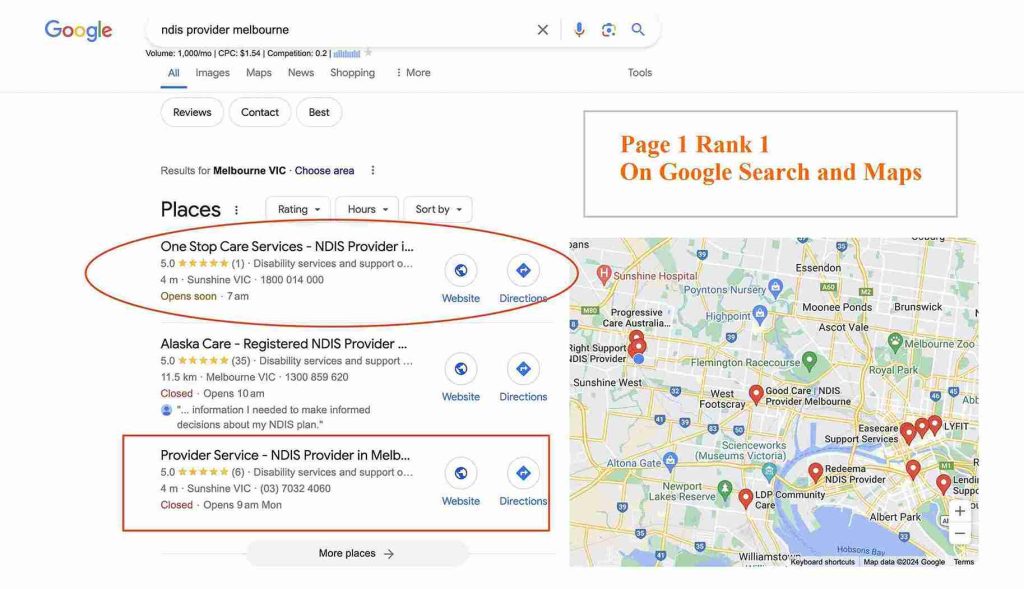Clear the search box with X icon

click(543, 30)
